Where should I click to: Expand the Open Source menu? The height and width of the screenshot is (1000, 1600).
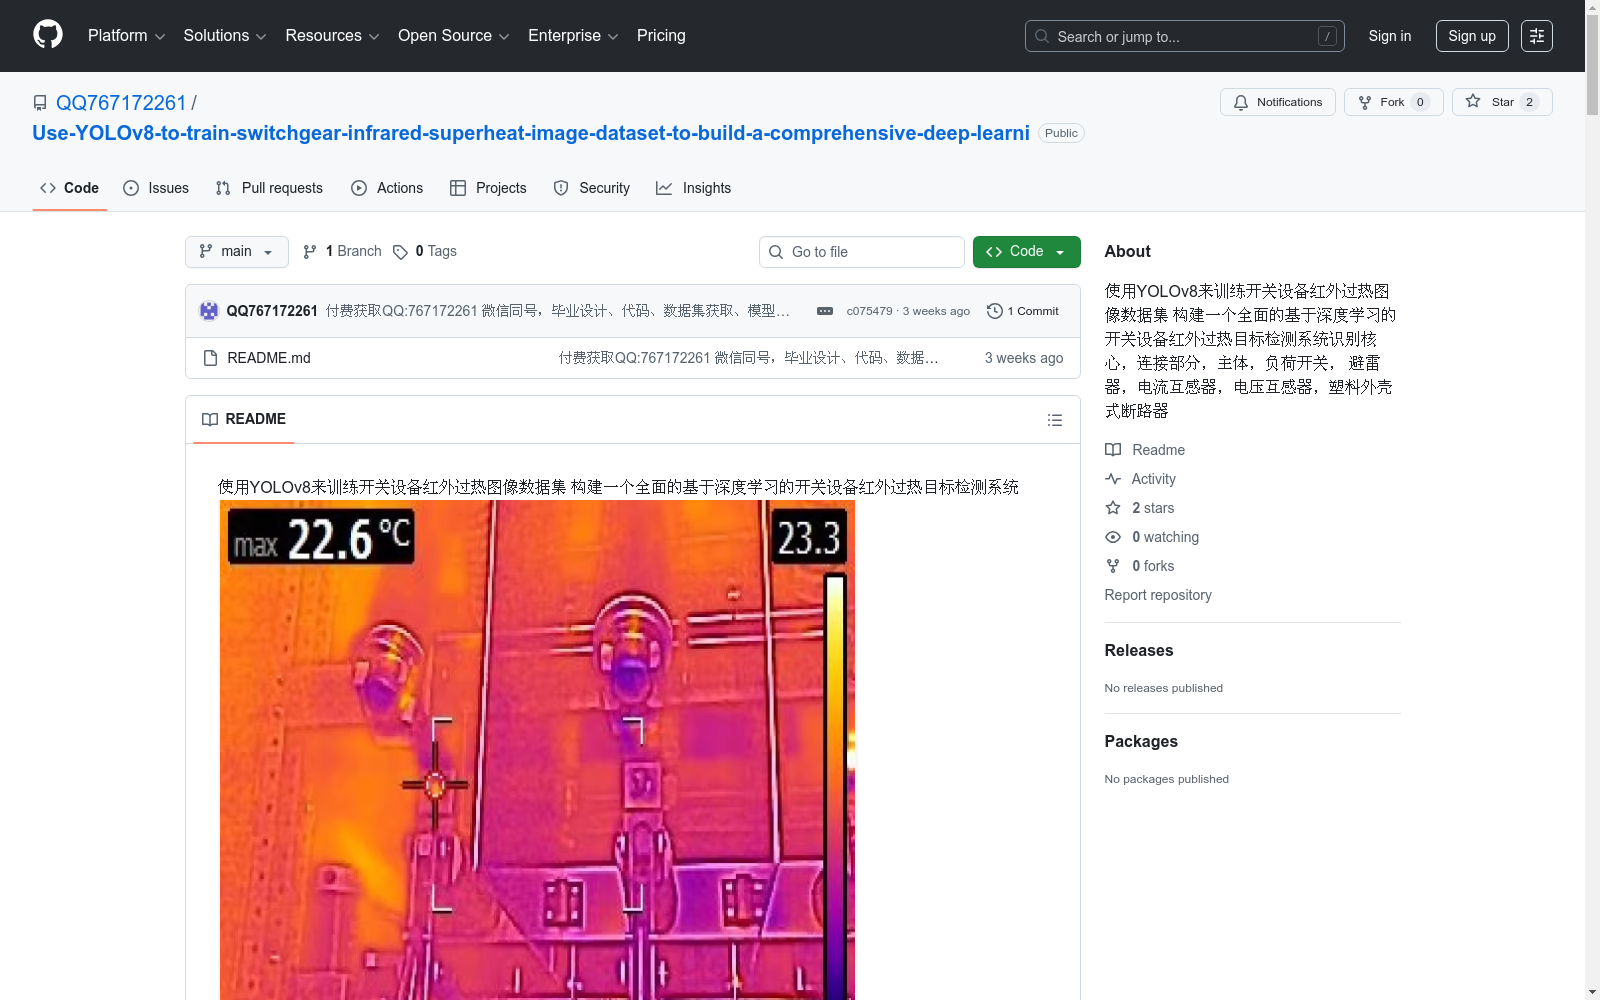[x=454, y=36]
